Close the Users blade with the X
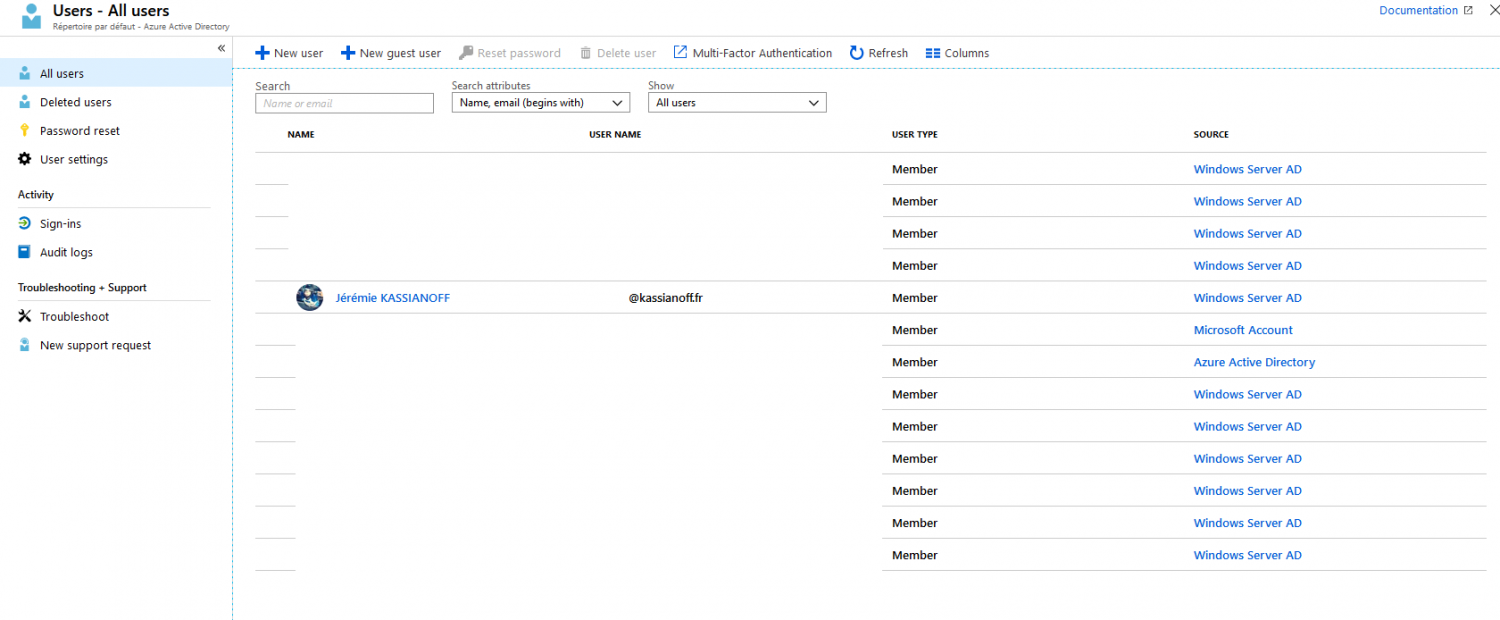 coord(1493,10)
